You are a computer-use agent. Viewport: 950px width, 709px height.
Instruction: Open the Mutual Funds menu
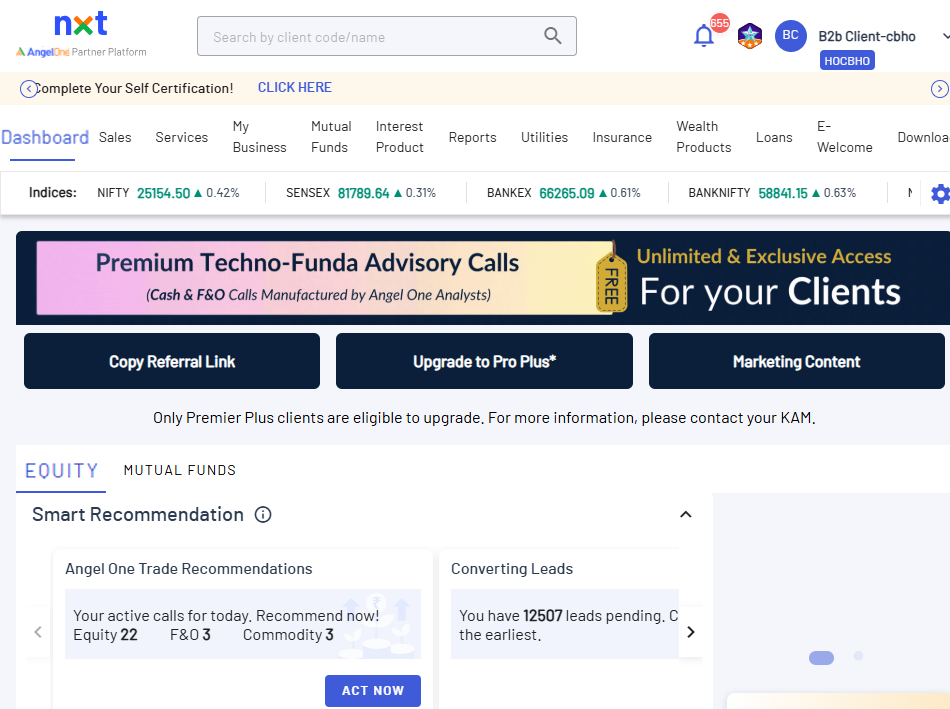[330, 137]
